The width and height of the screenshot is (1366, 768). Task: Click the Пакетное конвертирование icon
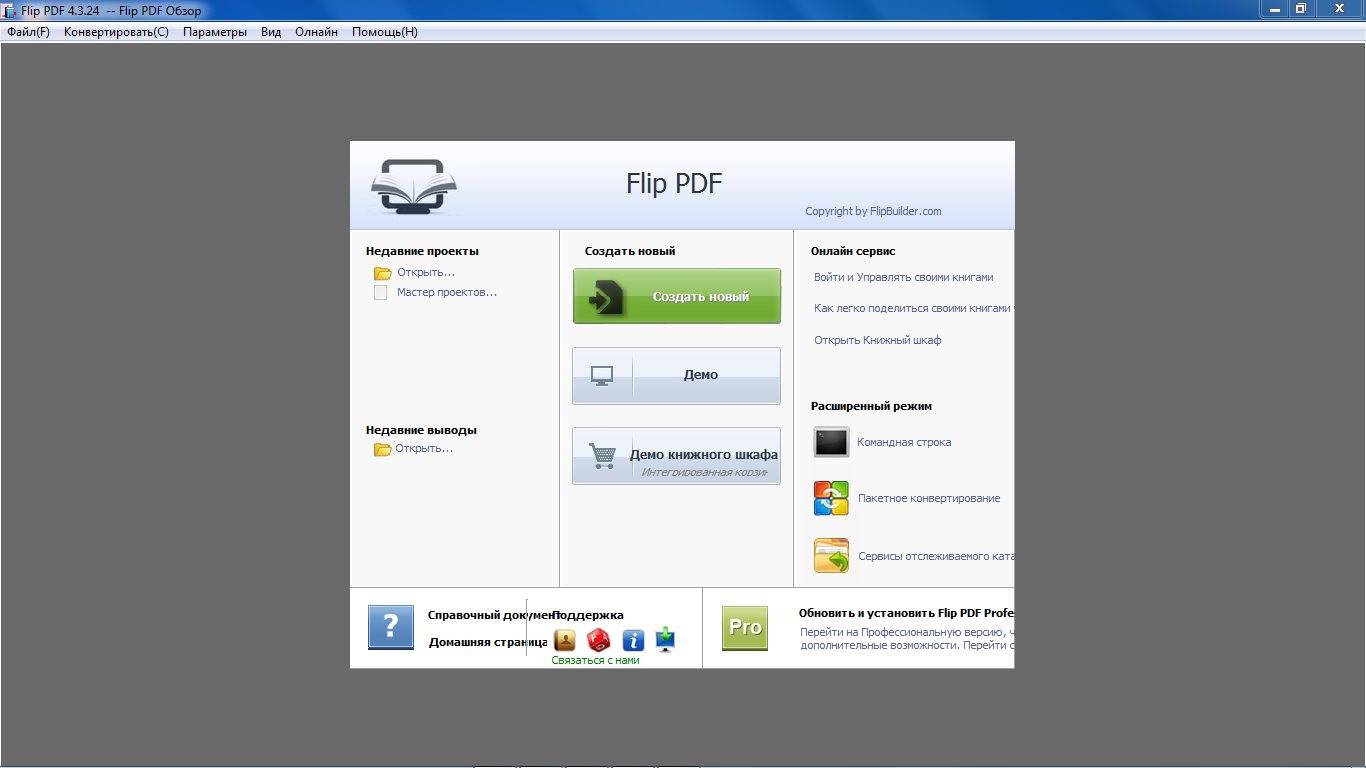[x=831, y=498]
